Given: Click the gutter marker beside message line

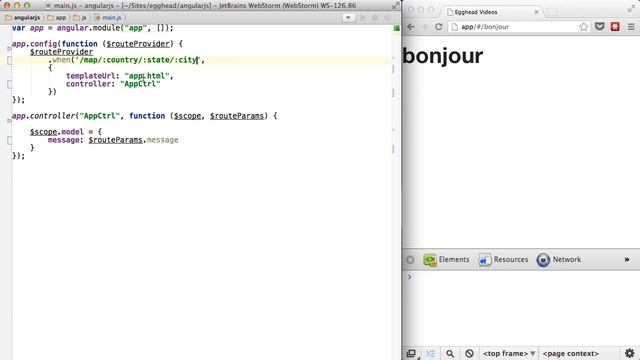Looking at the screenshot, I should click(9, 140).
